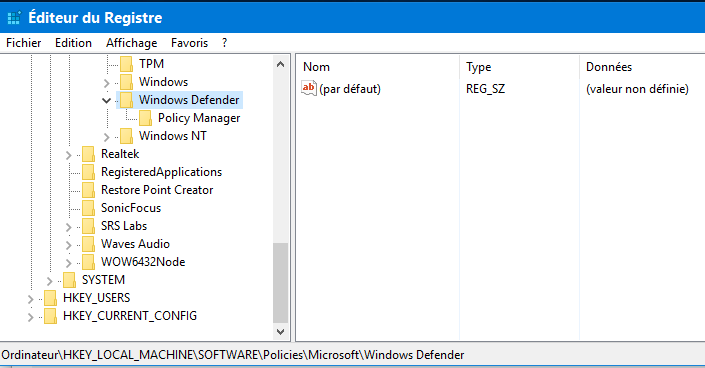
Task: Click the WOW6432Node folder icon
Action: [x=89, y=262]
